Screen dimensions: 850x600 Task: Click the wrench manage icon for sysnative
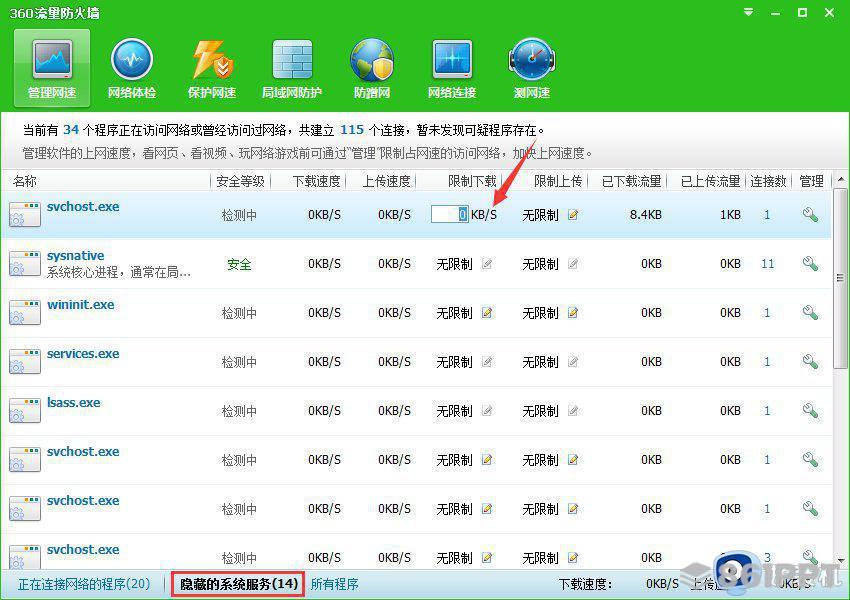coord(810,264)
